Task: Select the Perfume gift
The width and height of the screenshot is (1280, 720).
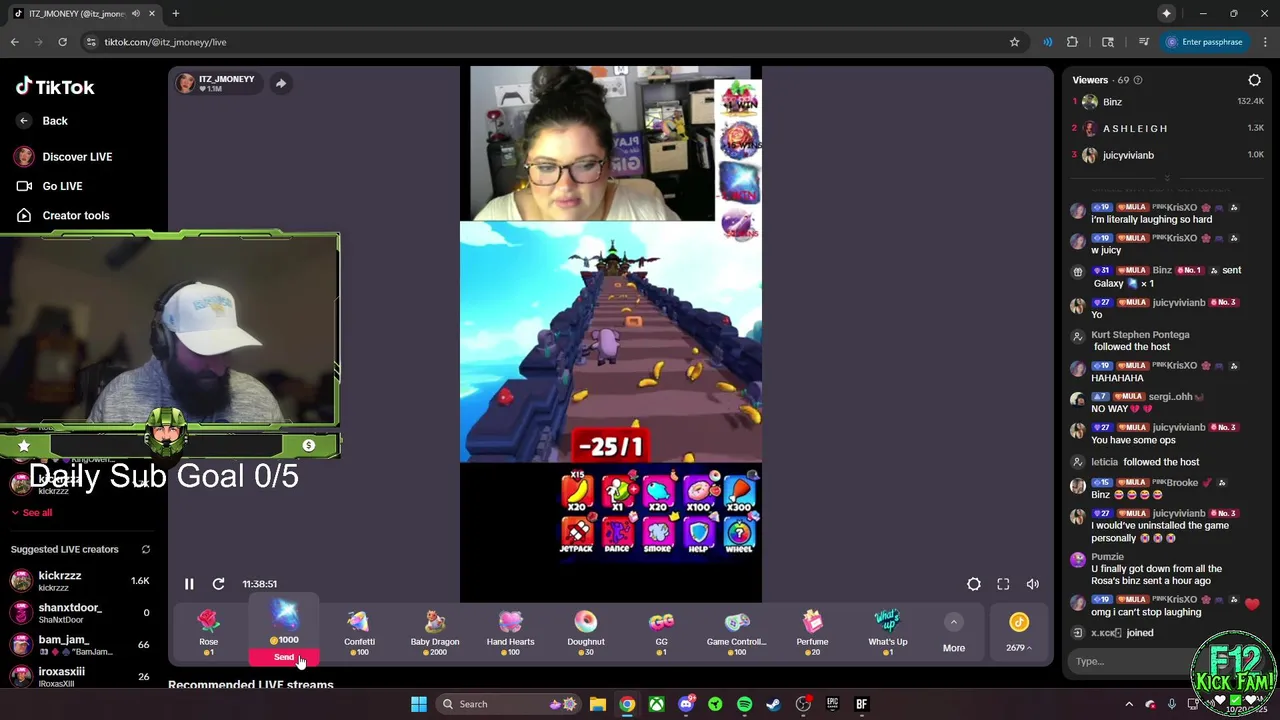Action: (812, 631)
